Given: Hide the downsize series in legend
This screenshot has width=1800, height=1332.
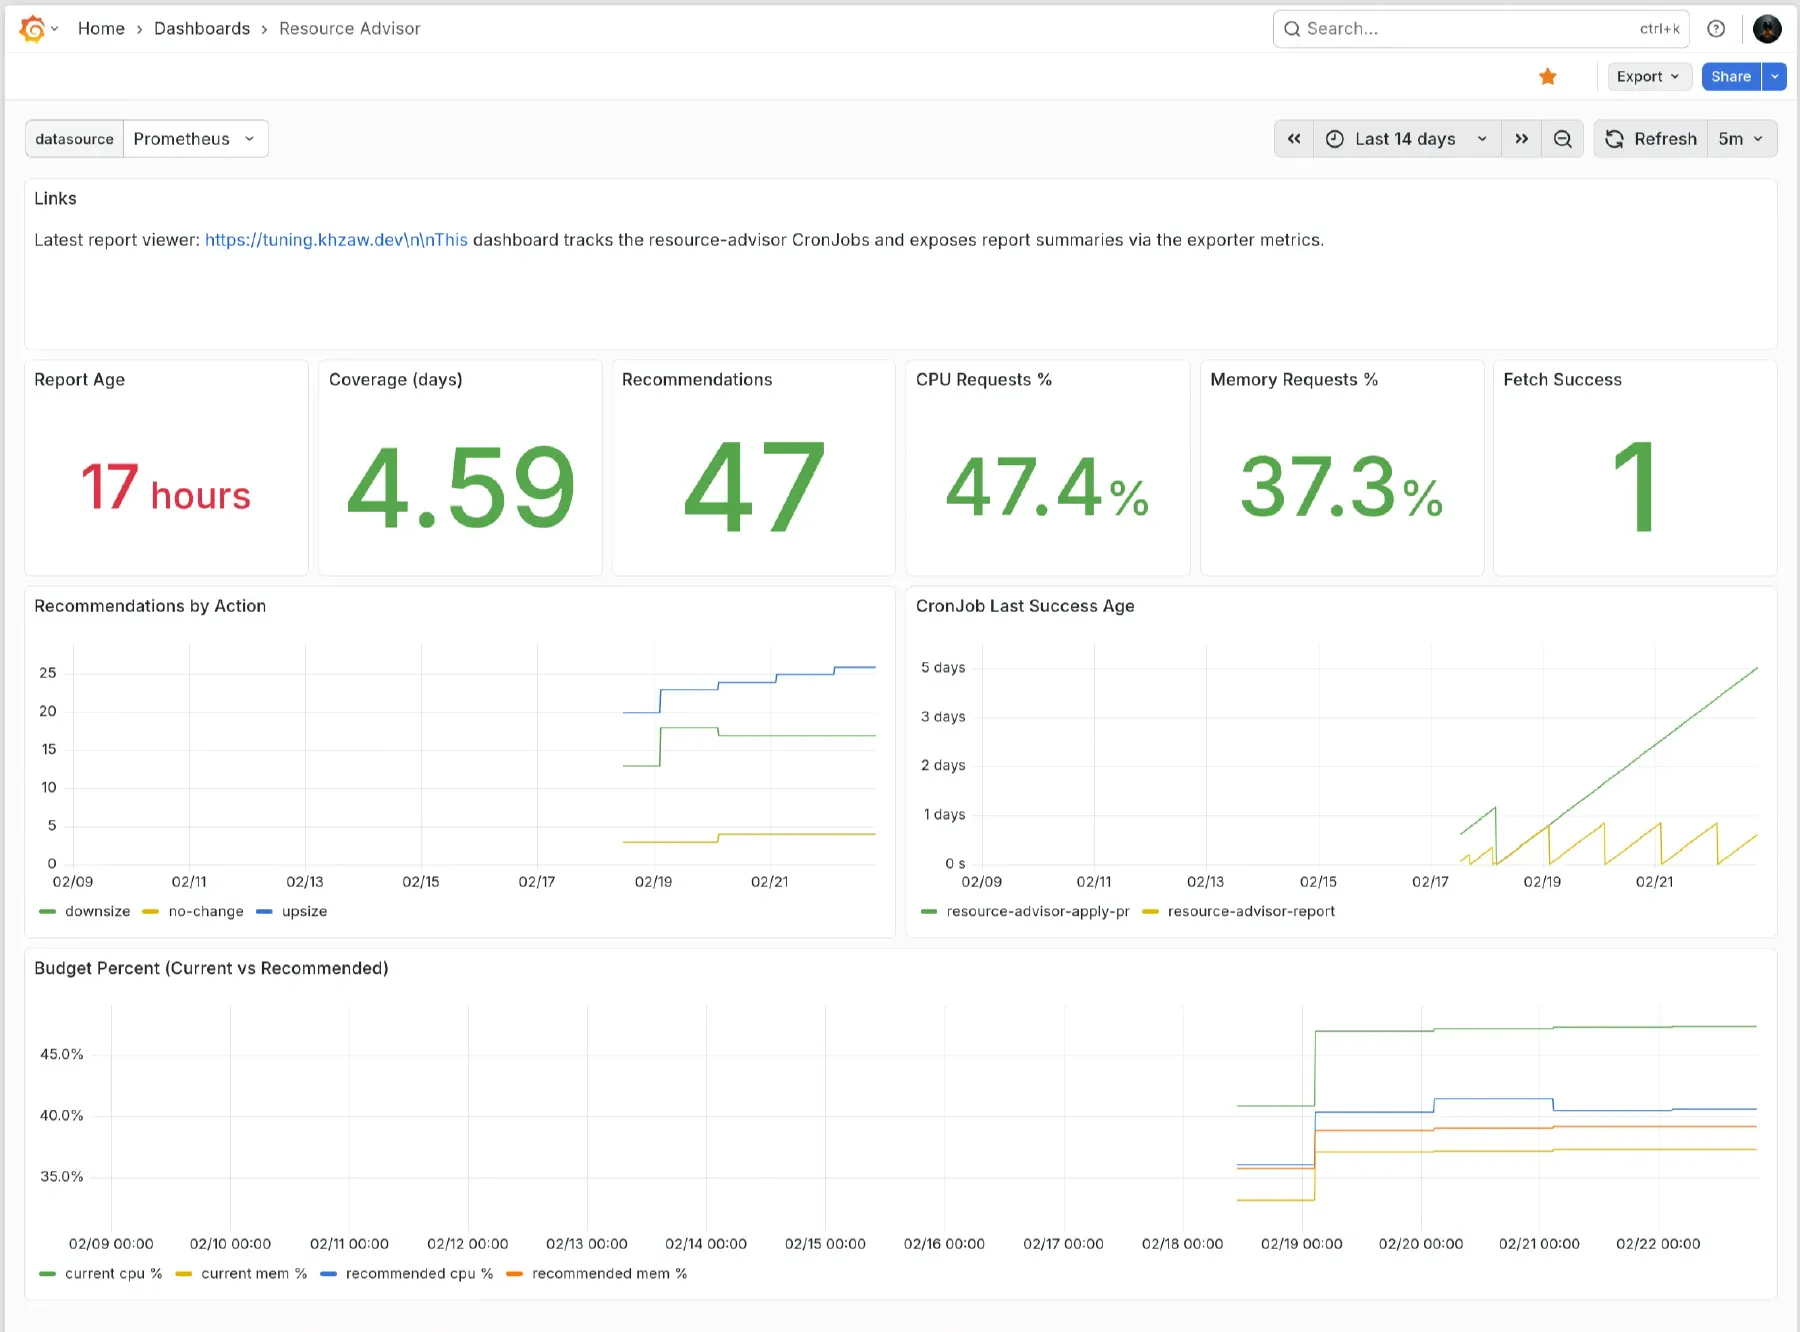Looking at the screenshot, I should pos(96,911).
